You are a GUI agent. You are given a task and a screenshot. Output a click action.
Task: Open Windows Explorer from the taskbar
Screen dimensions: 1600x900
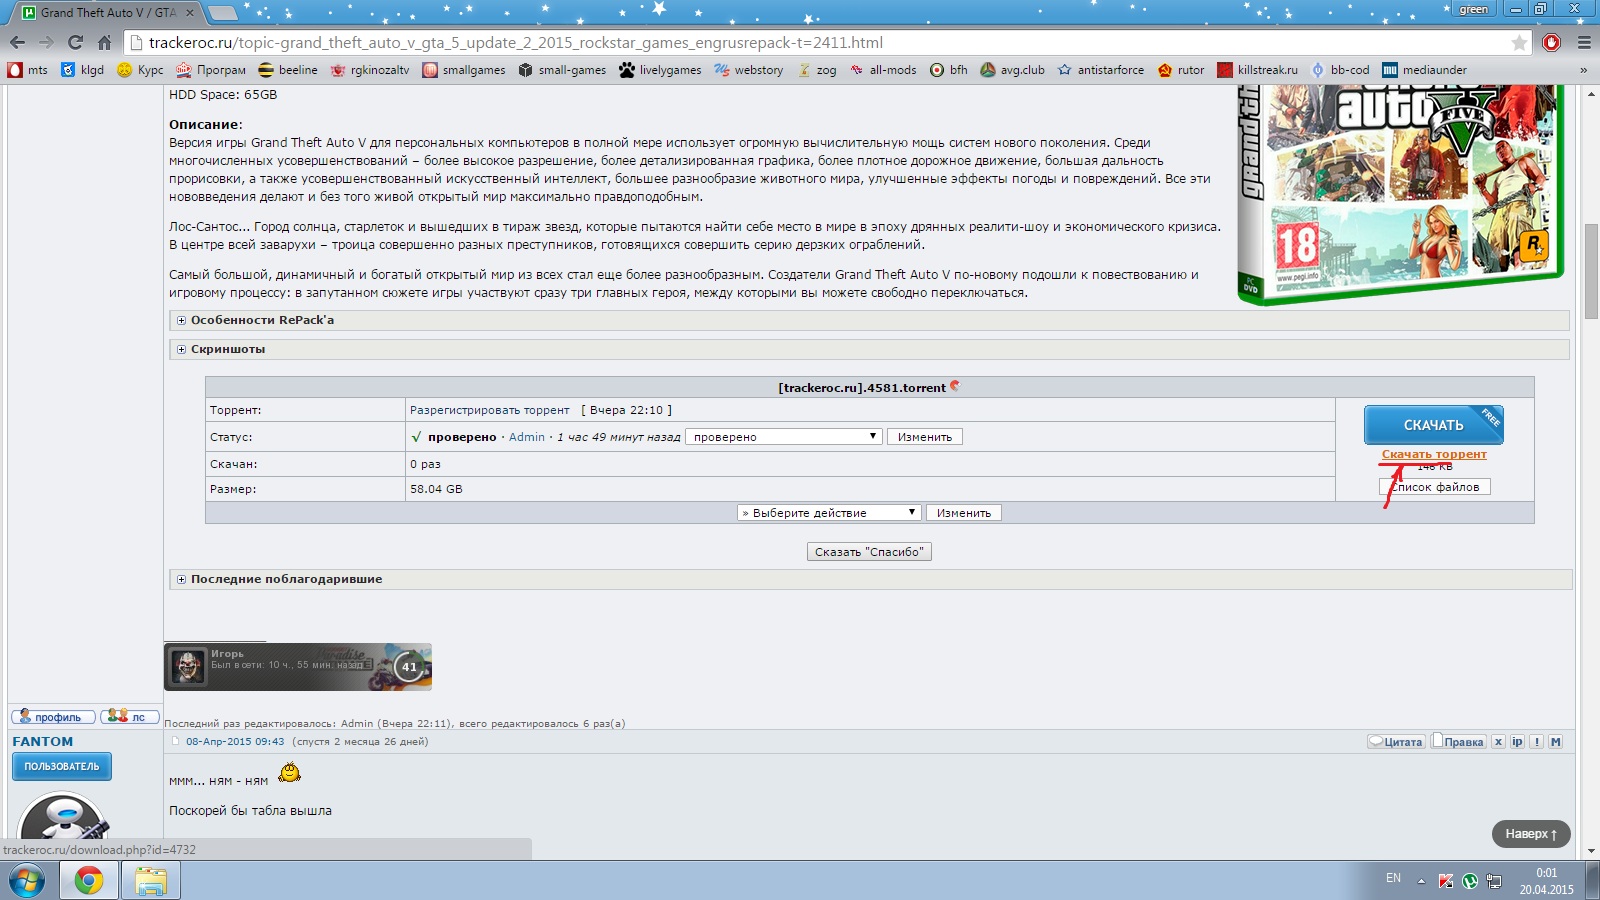[151, 881]
